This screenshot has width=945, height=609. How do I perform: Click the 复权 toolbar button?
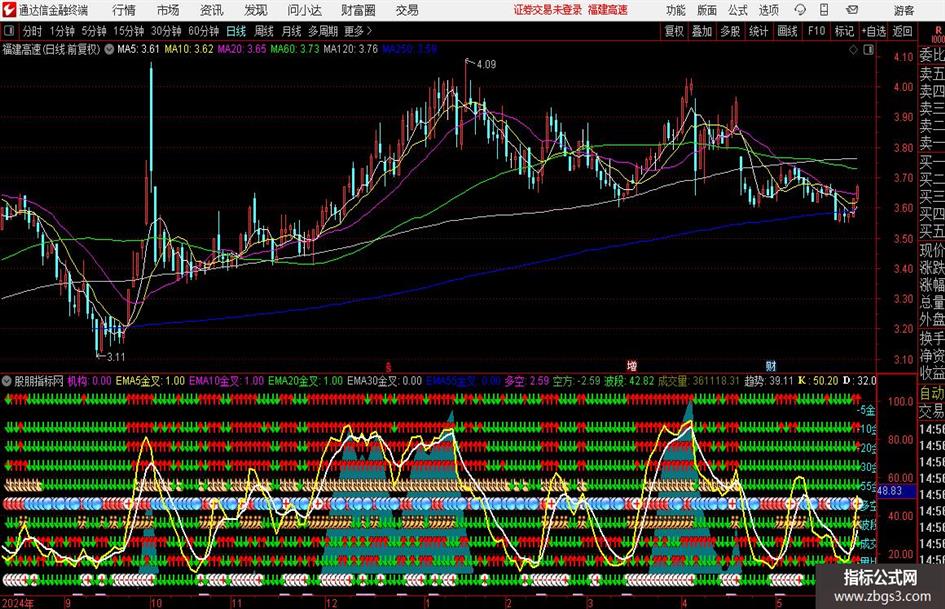pyautogui.click(x=674, y=31)
